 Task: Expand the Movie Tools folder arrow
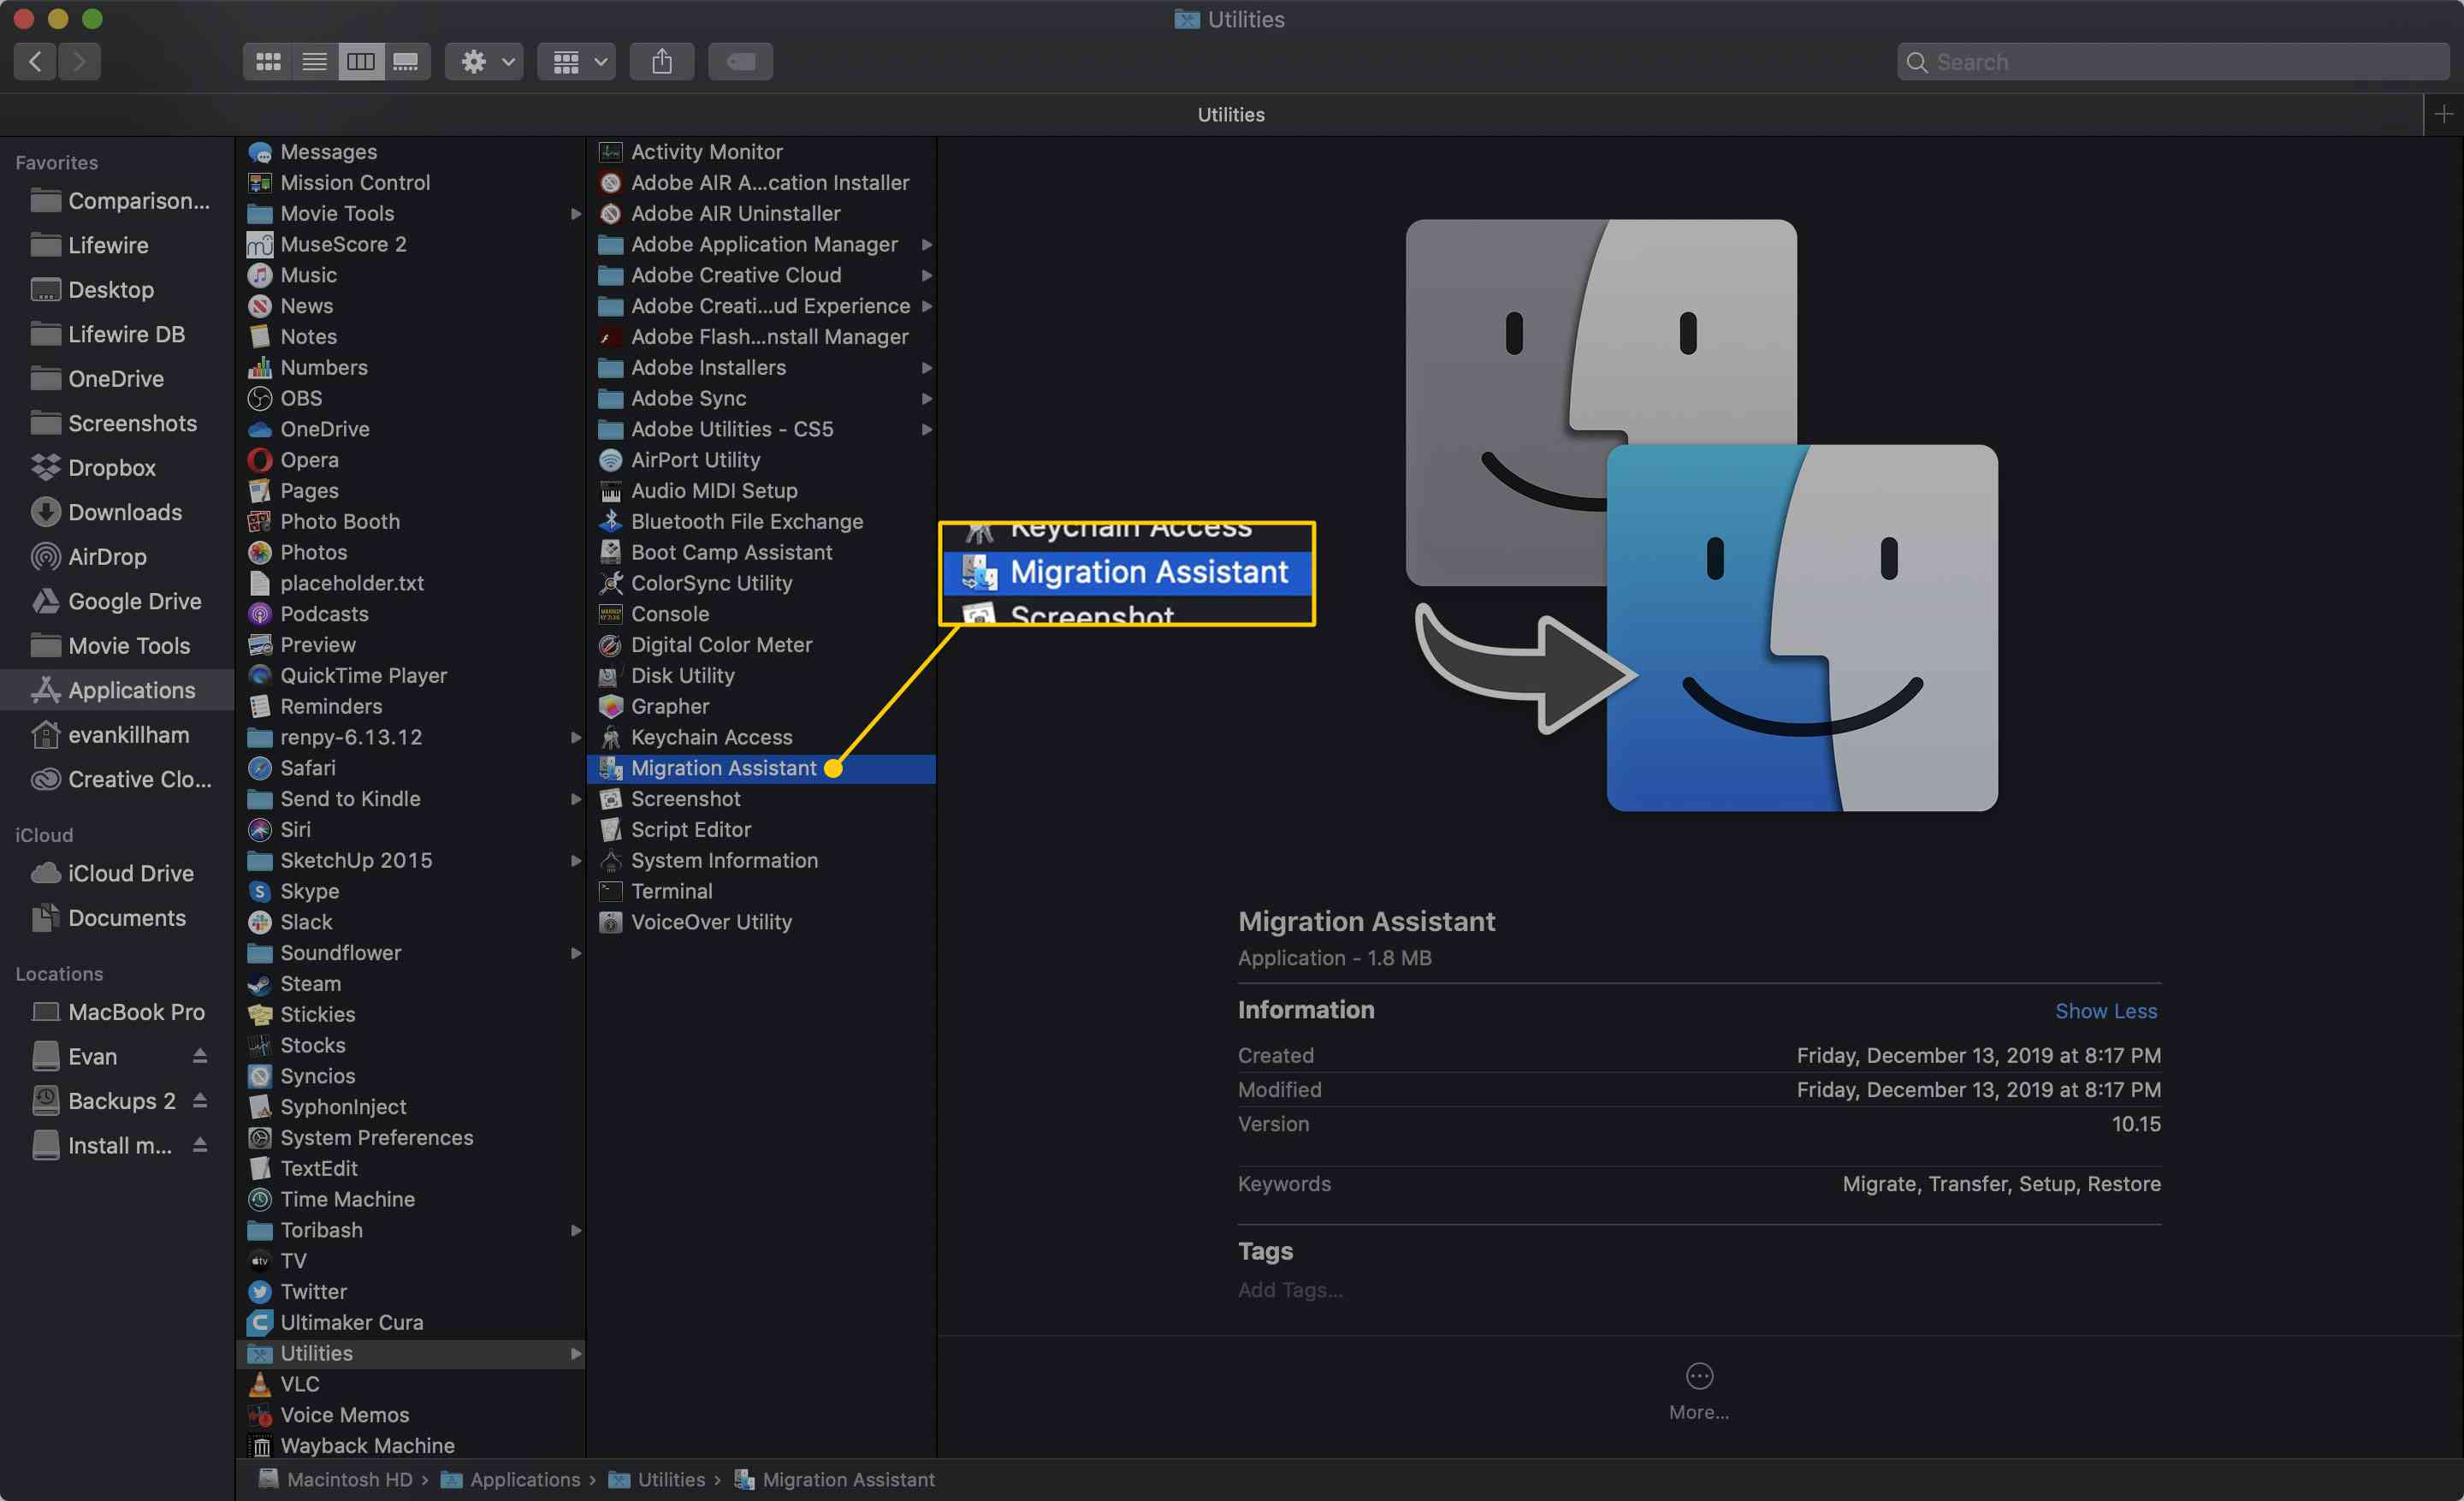(575, 214)
